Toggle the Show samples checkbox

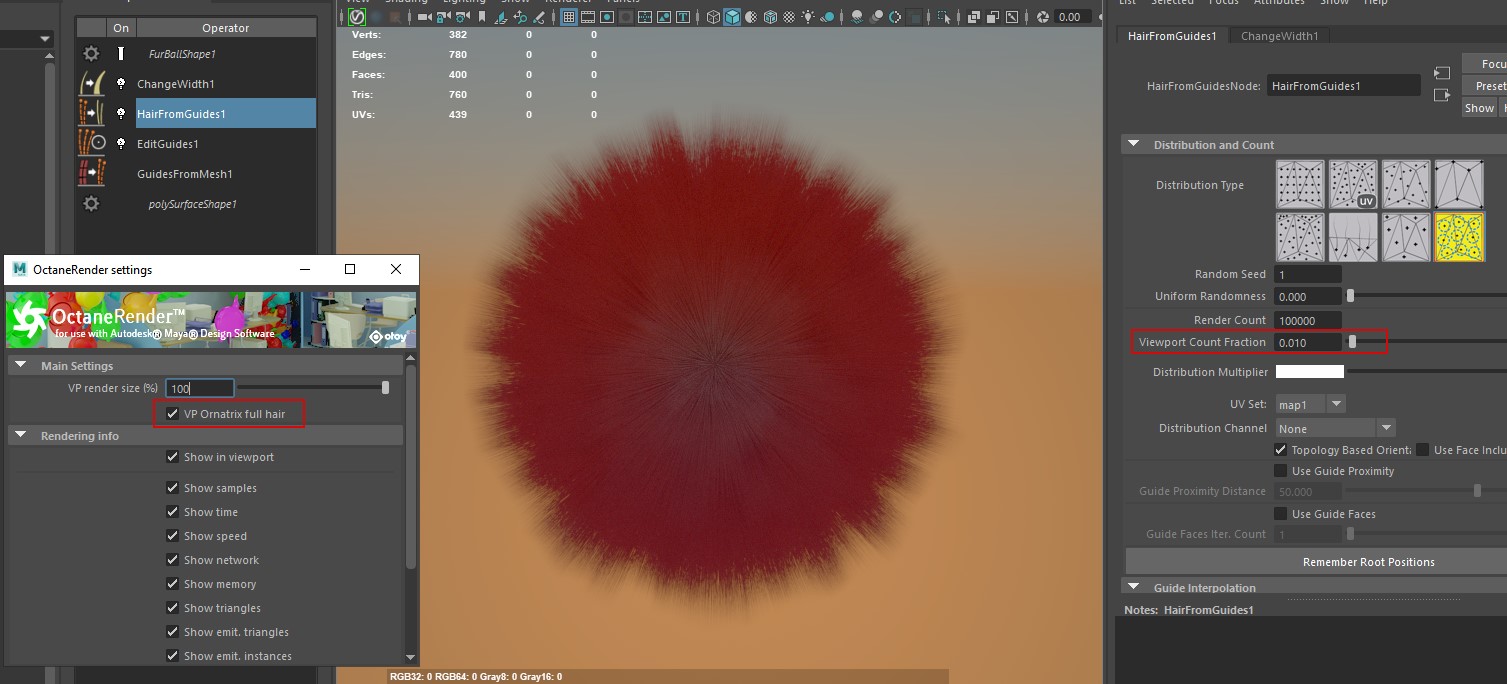click(x=173, y=488)
